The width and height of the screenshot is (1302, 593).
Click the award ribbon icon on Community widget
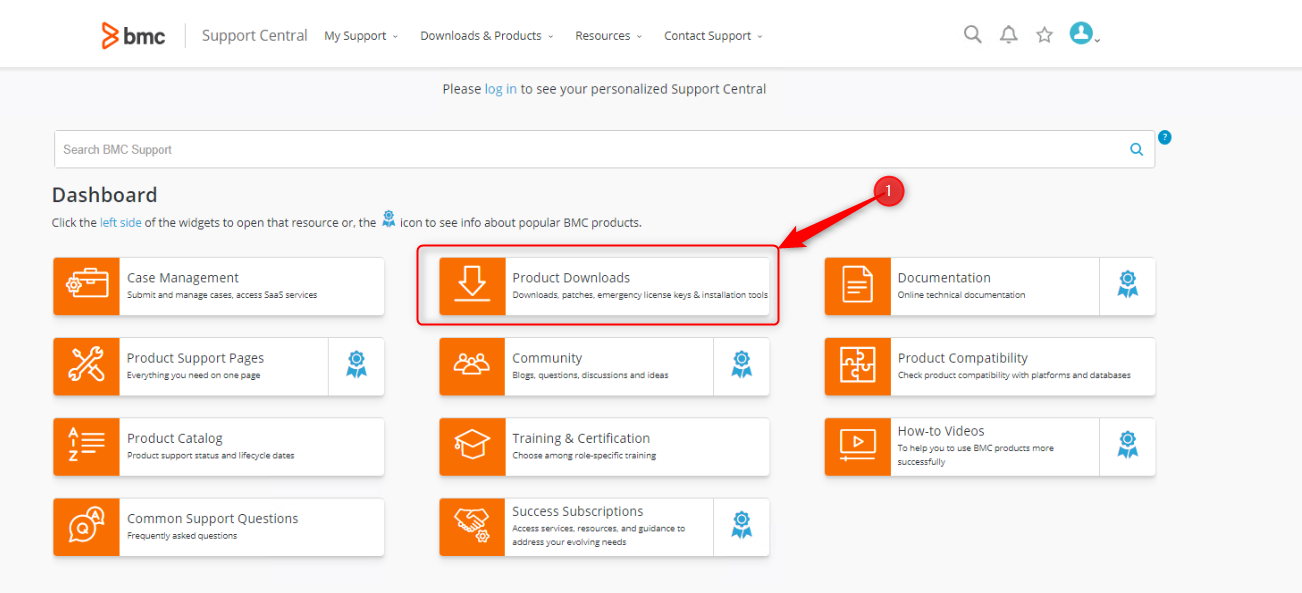pos(741,365)
